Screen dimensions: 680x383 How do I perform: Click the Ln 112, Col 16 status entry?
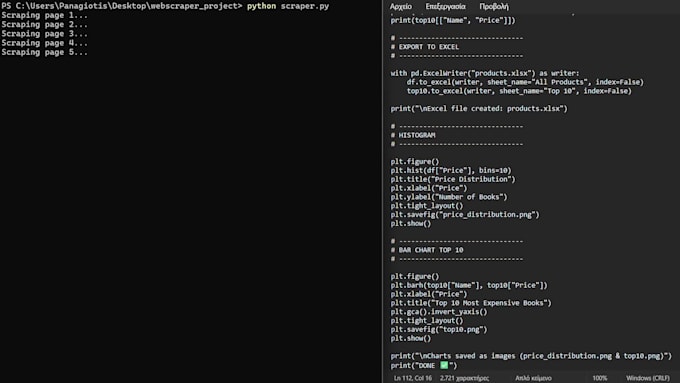(x=412, y=378)
